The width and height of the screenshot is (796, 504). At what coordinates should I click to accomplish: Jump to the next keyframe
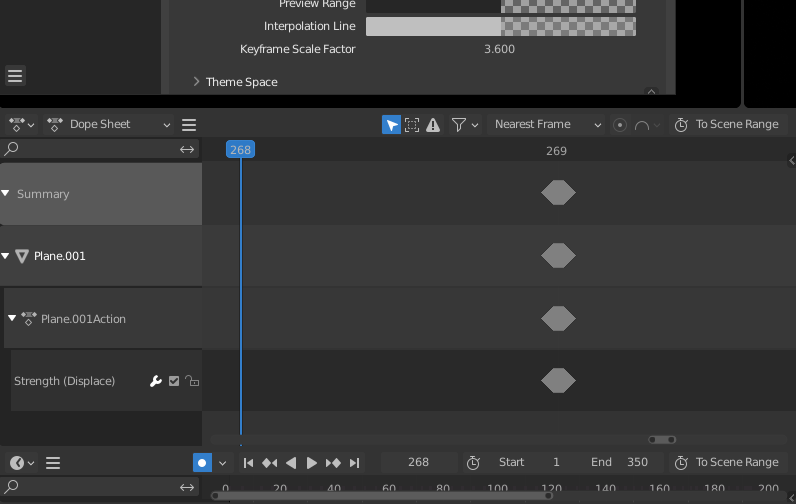click(x=333, y=463)
